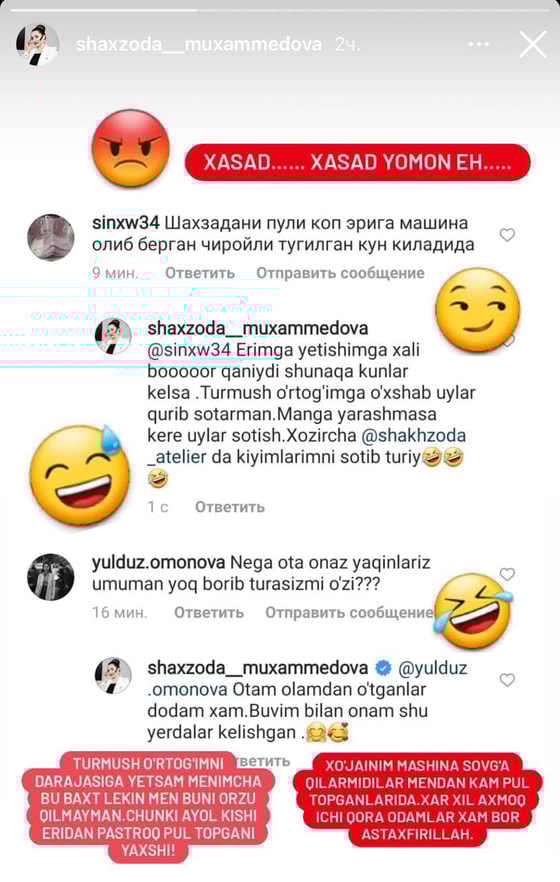Like the reply about Otam olamdan o'tganlar
This screenshot has height=882, width=560.
point(507,680)
